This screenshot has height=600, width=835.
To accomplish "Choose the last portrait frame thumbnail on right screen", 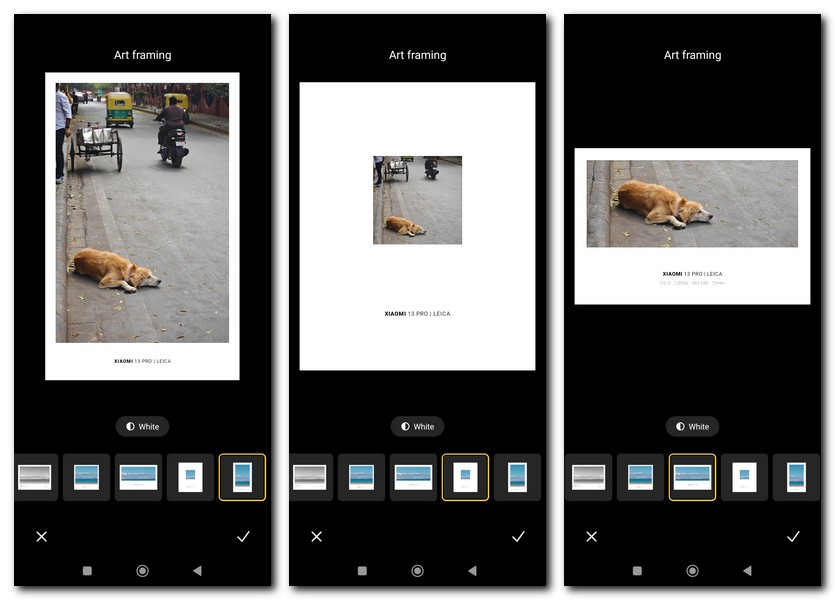I will 796,477.
